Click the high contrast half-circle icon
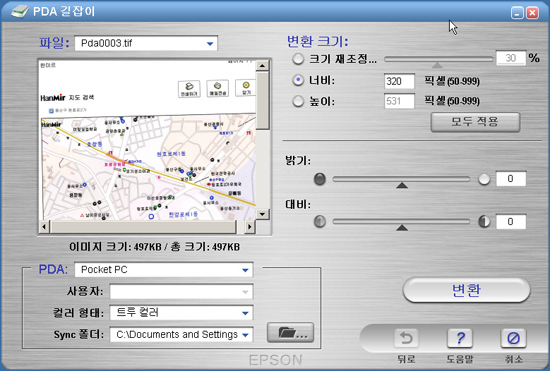This screenshot has width=550, height=371. pyautogui.click(x=484, y=222)
